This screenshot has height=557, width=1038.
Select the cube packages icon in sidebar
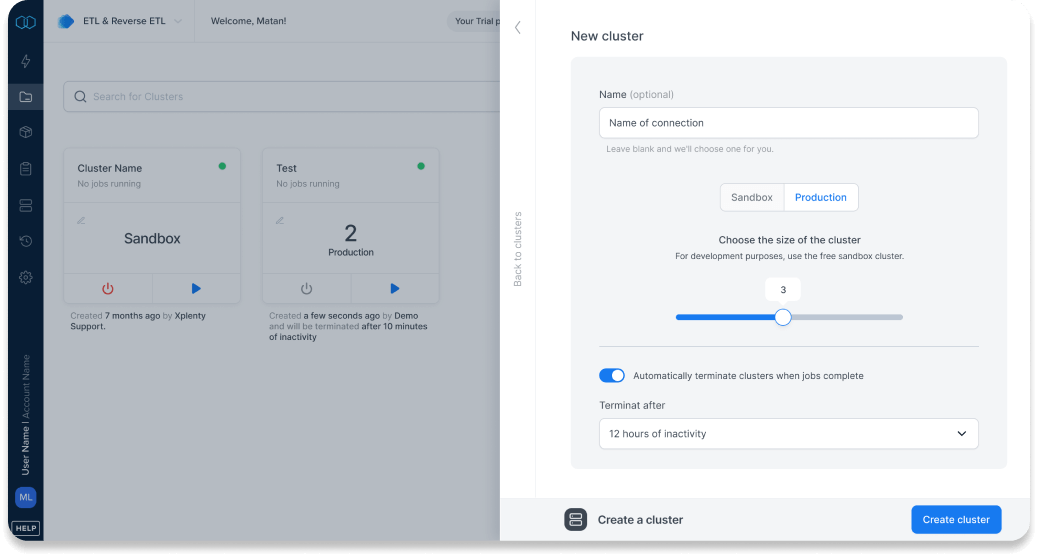pos(26,133)
